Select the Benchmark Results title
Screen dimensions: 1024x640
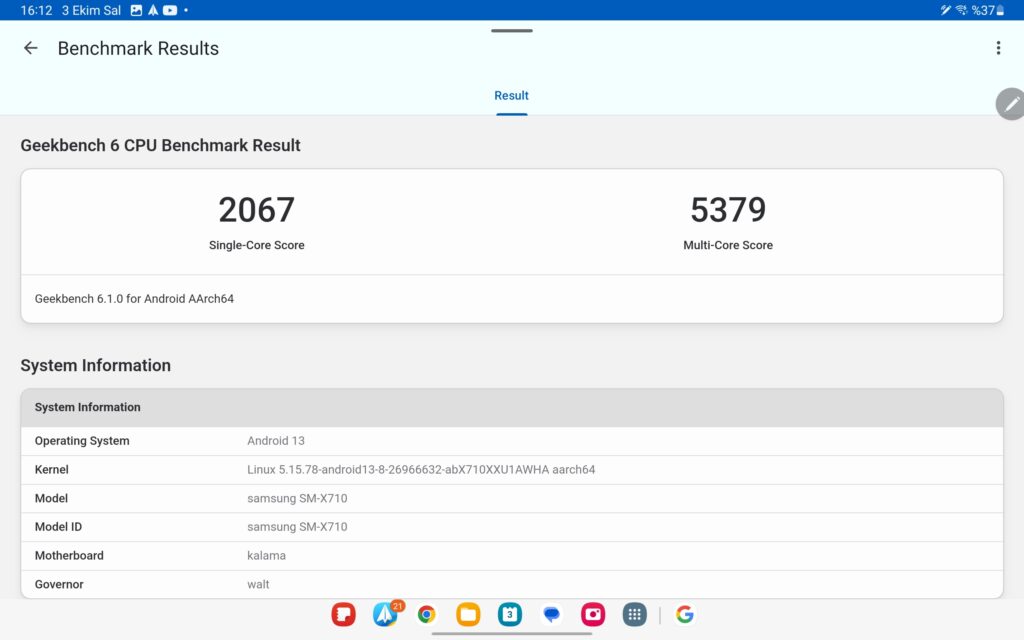click(138, 48)
